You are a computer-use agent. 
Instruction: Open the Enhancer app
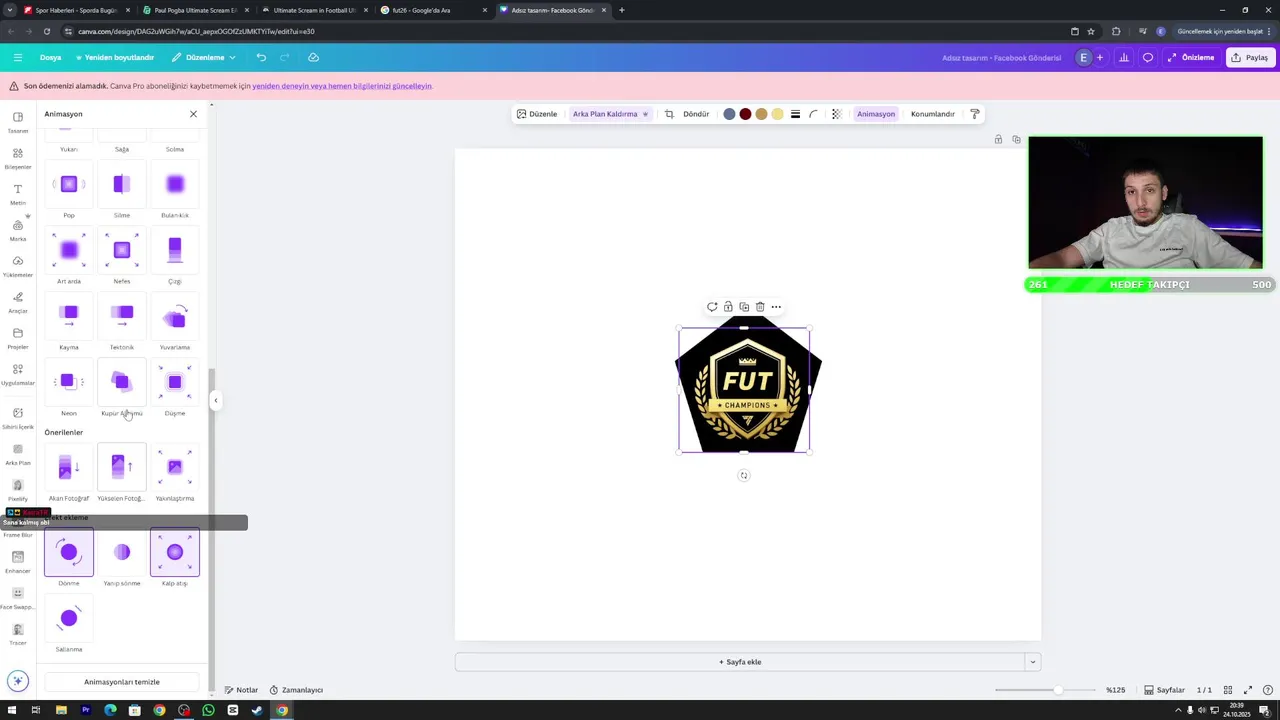[x=18, y=562]
